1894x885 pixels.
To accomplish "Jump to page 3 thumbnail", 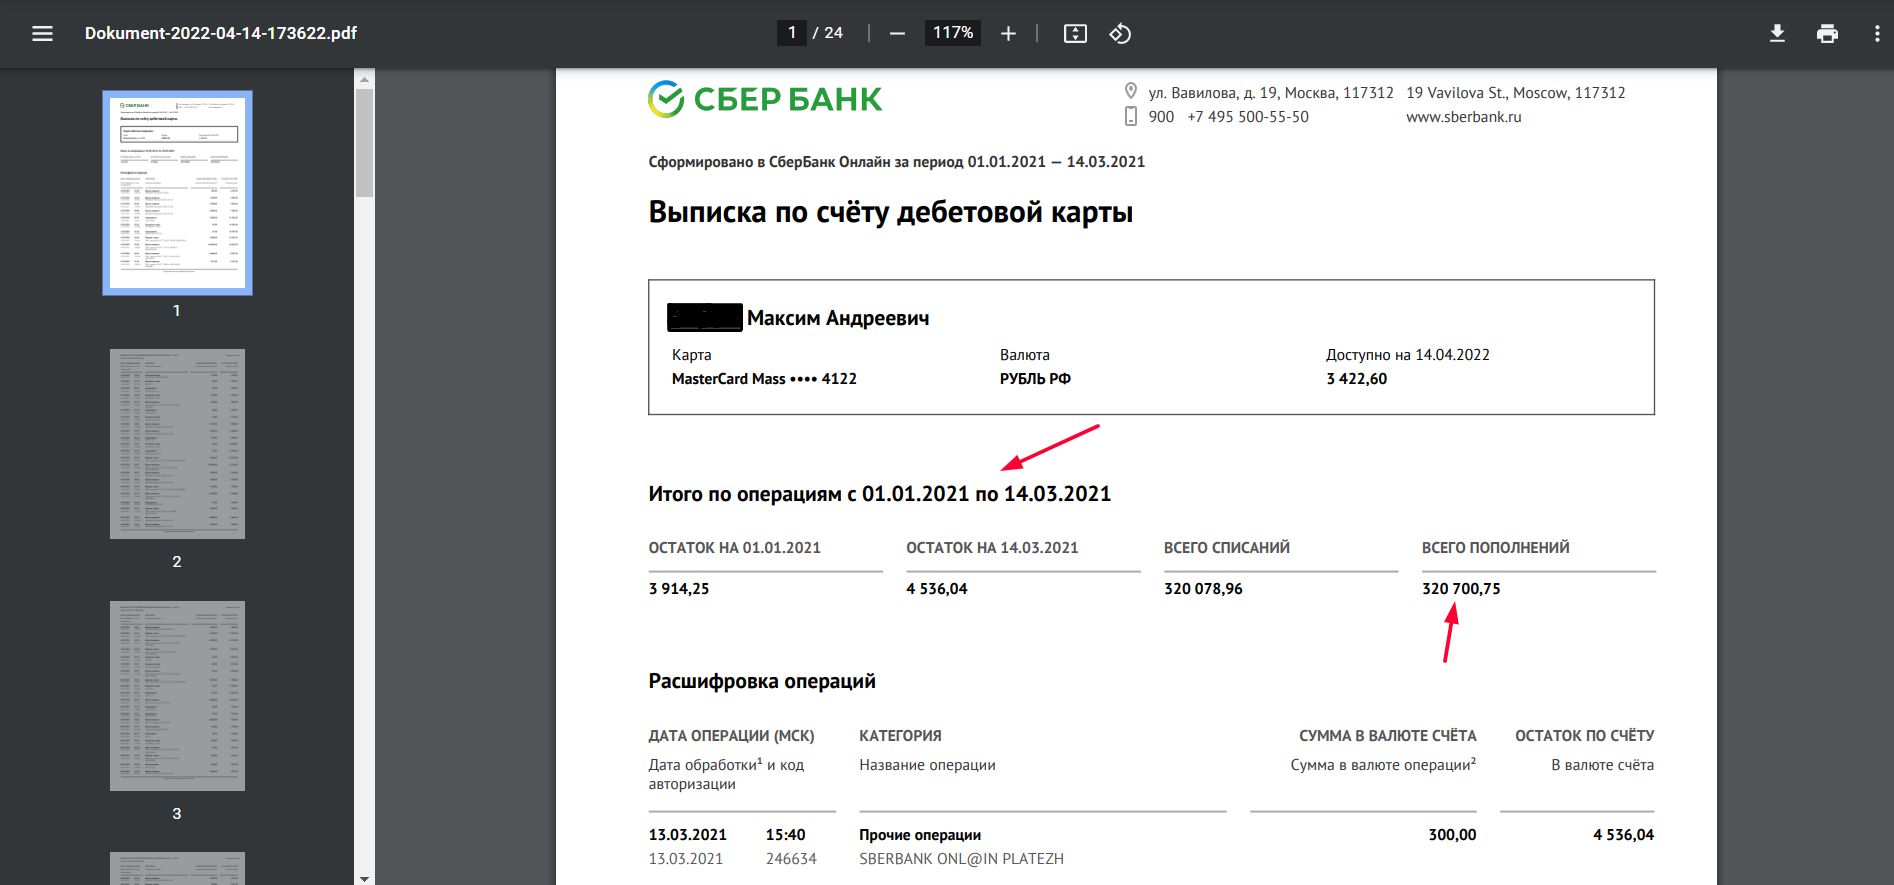I will (177, 696).
